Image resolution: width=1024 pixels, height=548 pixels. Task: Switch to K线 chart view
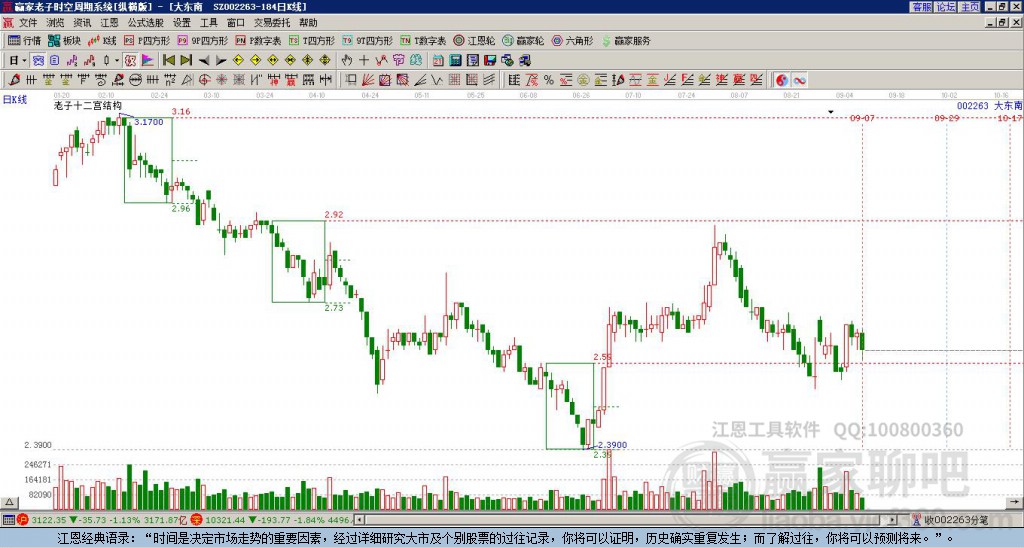click(102, 40)
